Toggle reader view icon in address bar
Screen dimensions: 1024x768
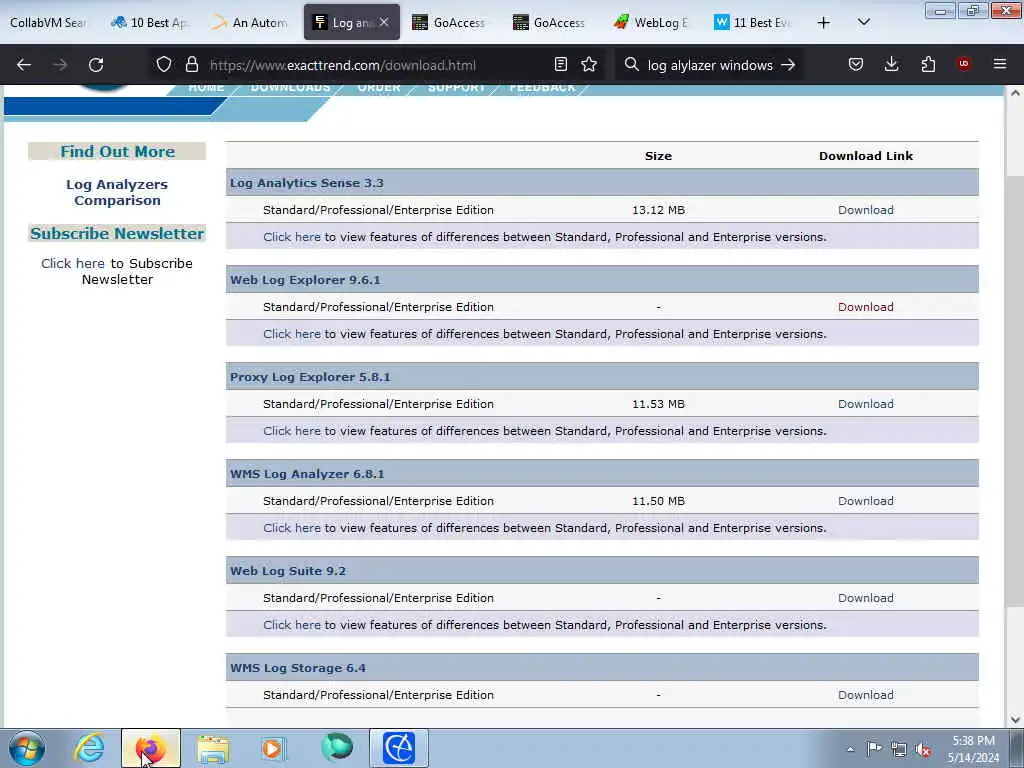560,65
